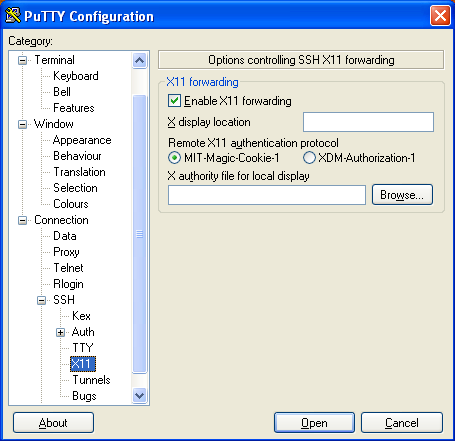Go to Proxy settings
Image resolution: width=455 pixels, height=441 pixels.
[x=66, y=252]
